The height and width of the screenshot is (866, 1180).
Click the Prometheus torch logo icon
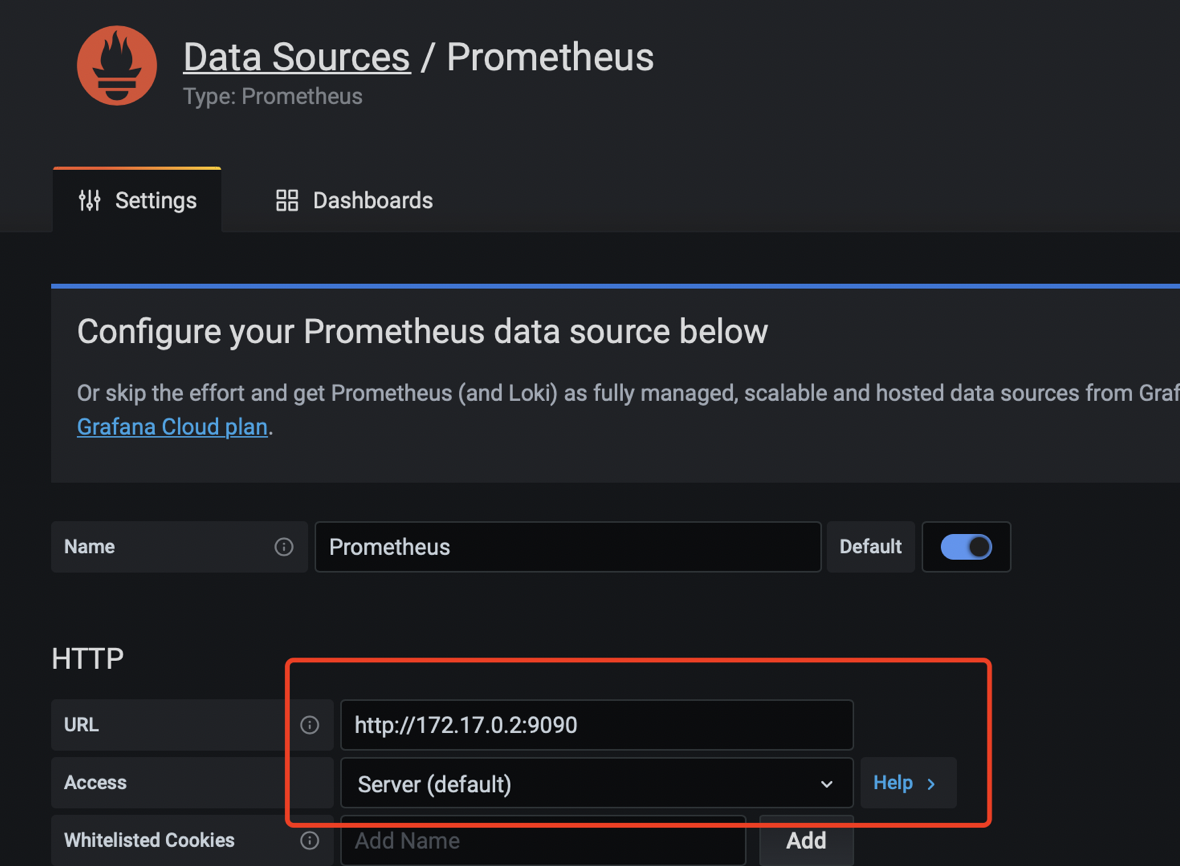(117, 66)
